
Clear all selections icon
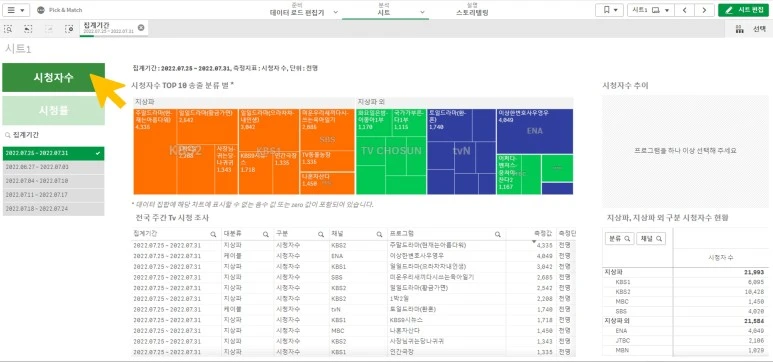(70, 29)
